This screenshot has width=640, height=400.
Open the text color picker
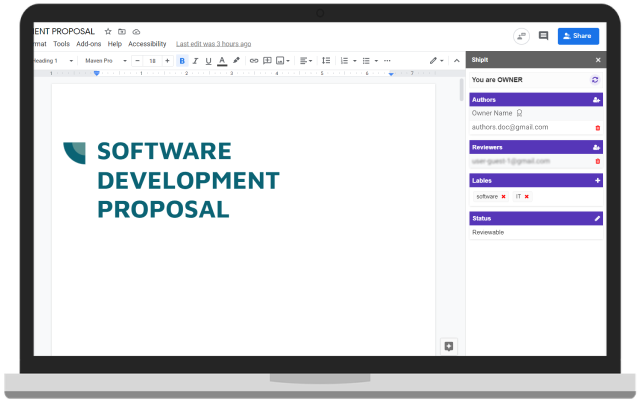[222, 61]
